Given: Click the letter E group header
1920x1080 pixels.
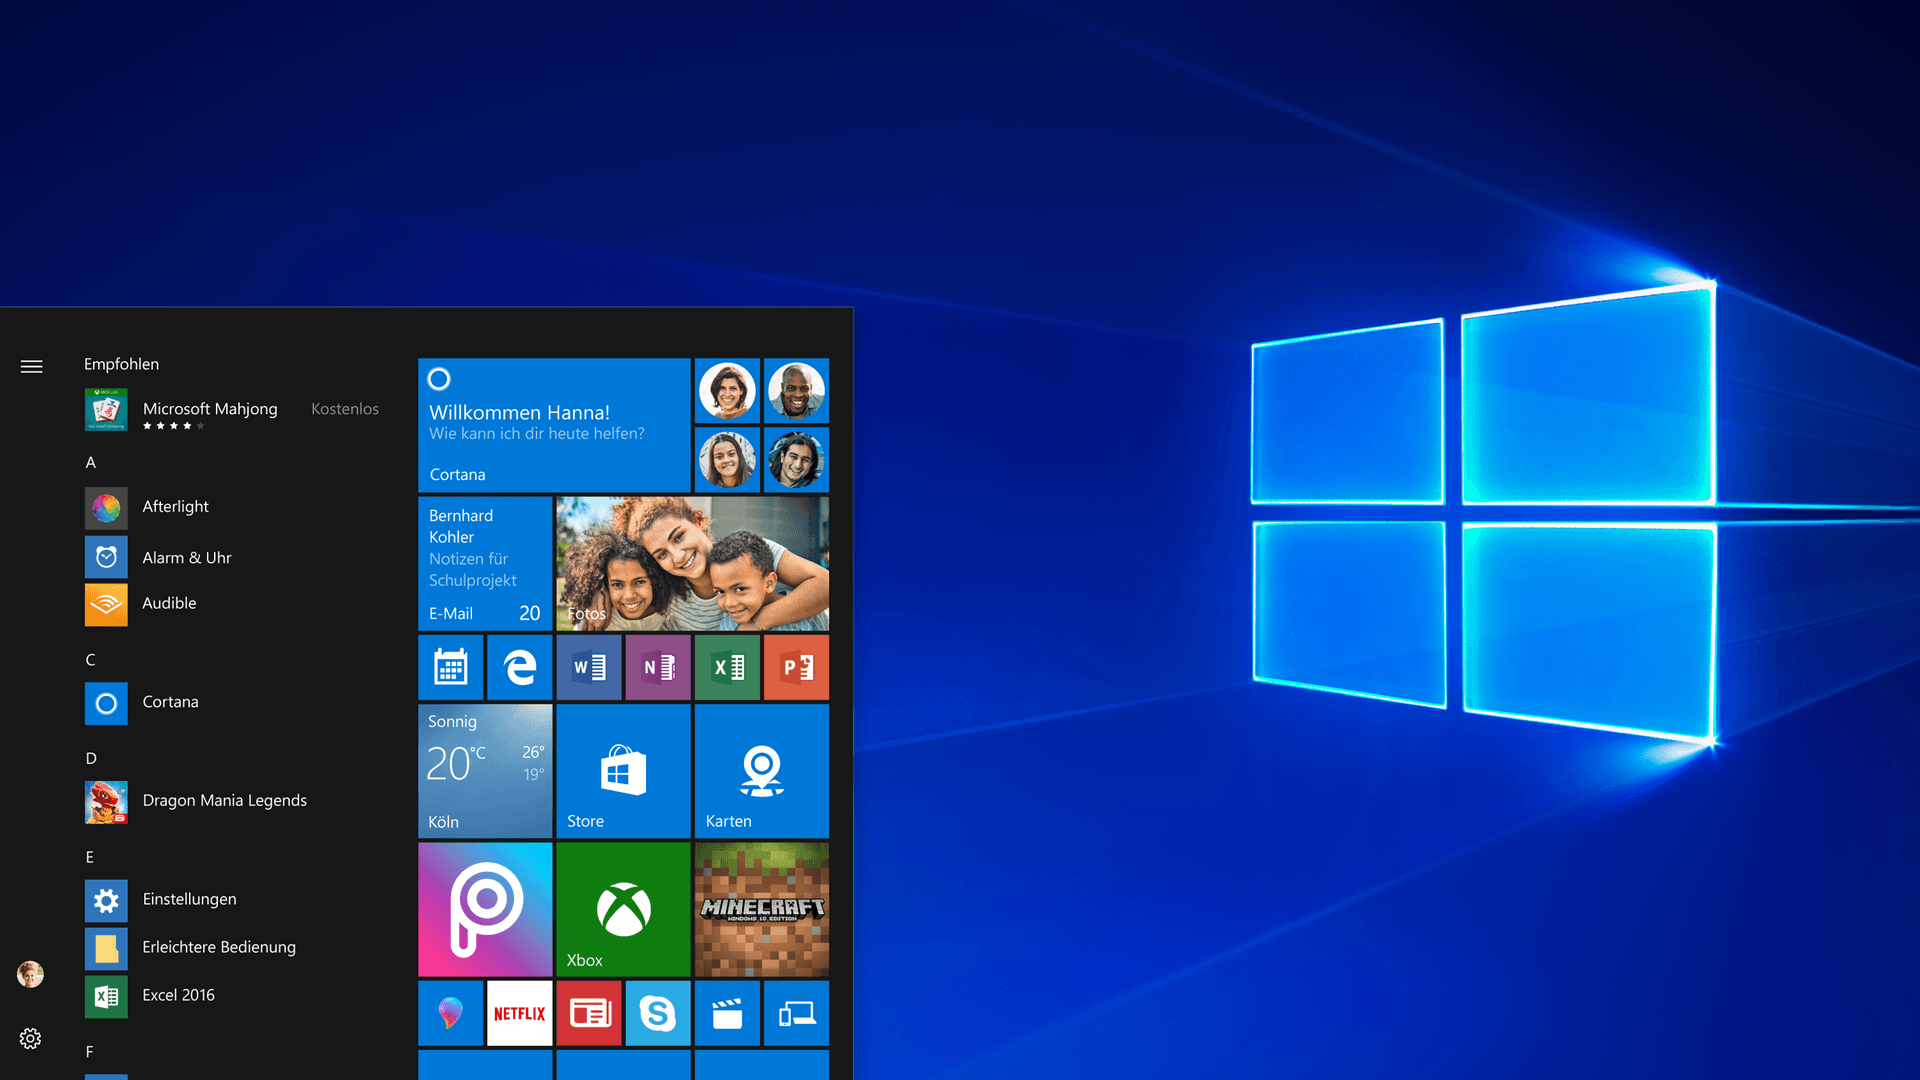Looking at the screenshot, I should click(90, 857).
